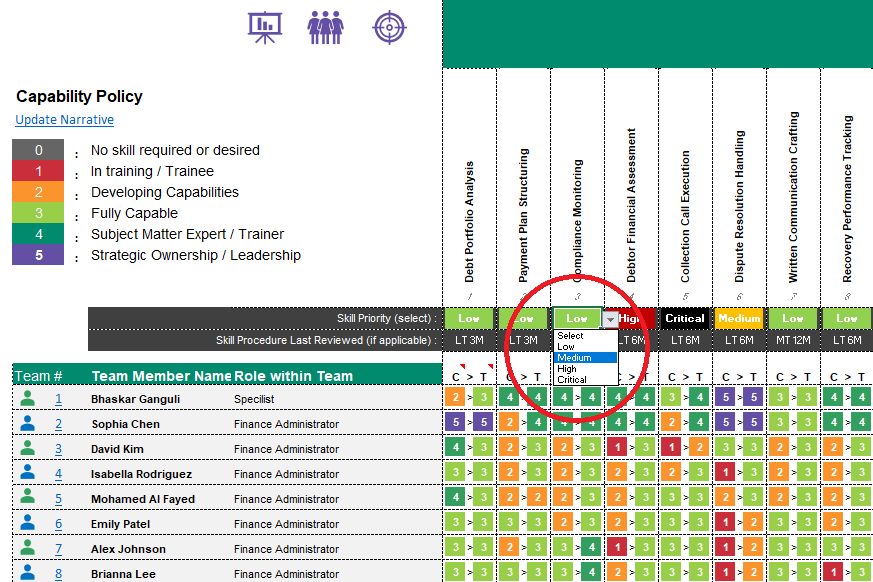The image size is (873, 582).
Task: Select Collection Call Execution Critical priority cell
Action: (685, 319)
